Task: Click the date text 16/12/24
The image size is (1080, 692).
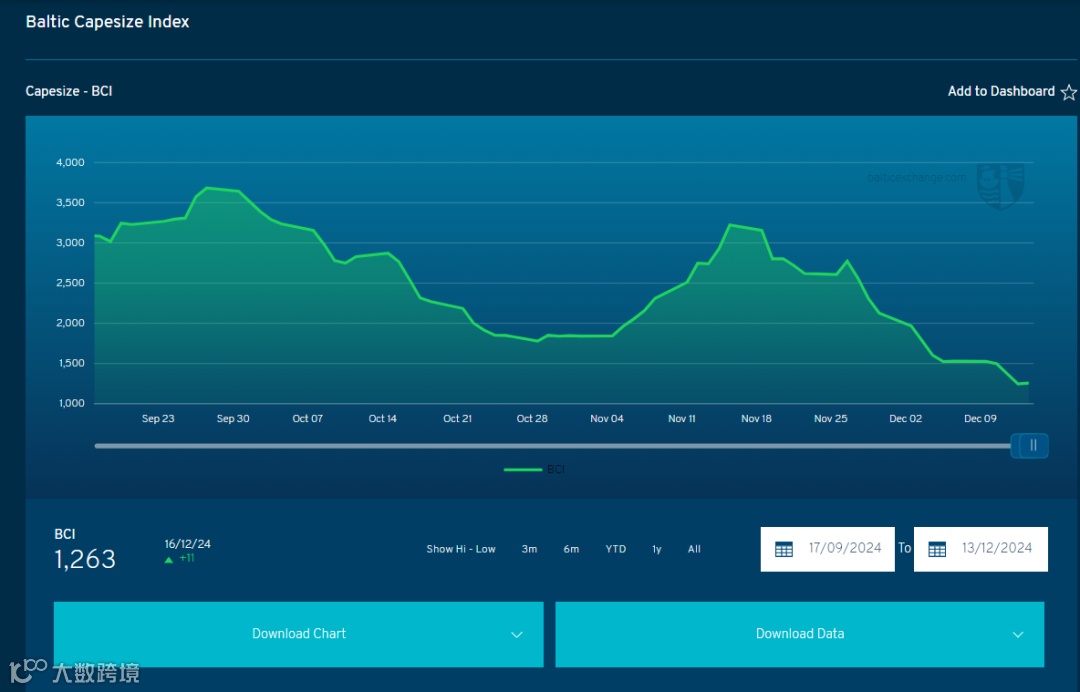Action: (x=187, y=544)
